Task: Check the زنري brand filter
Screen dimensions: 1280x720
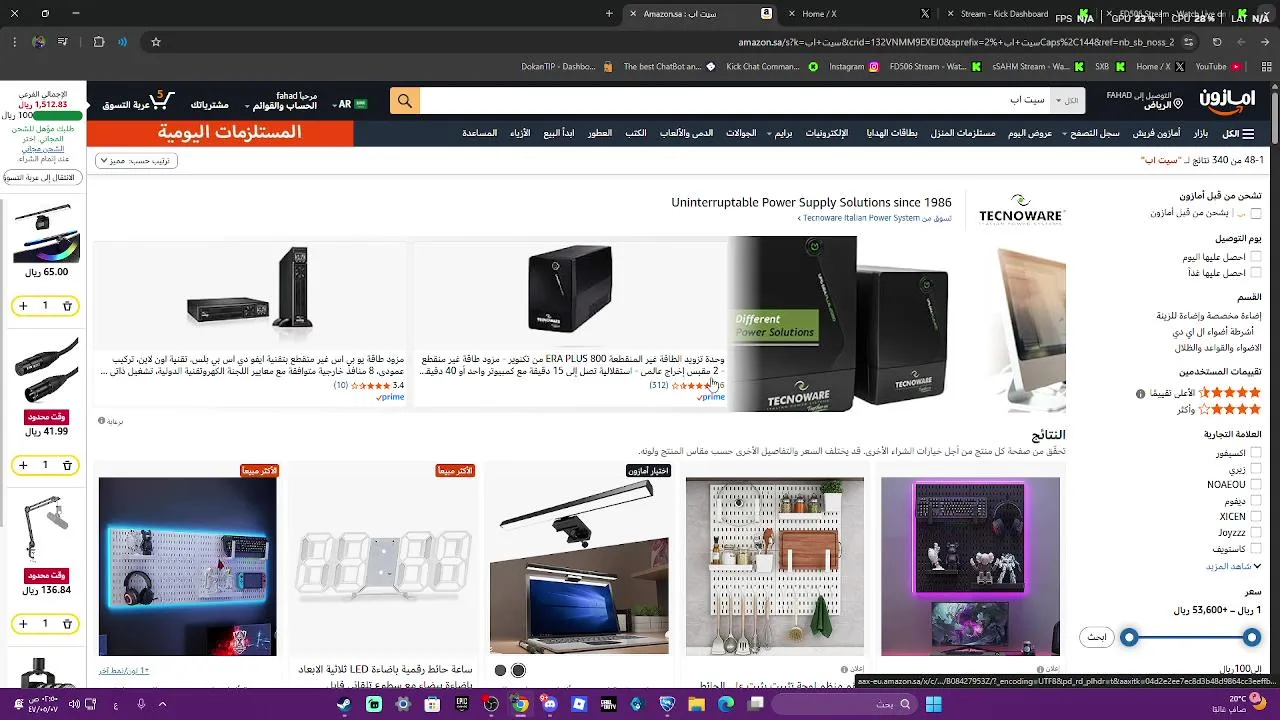Action: 1256,469
